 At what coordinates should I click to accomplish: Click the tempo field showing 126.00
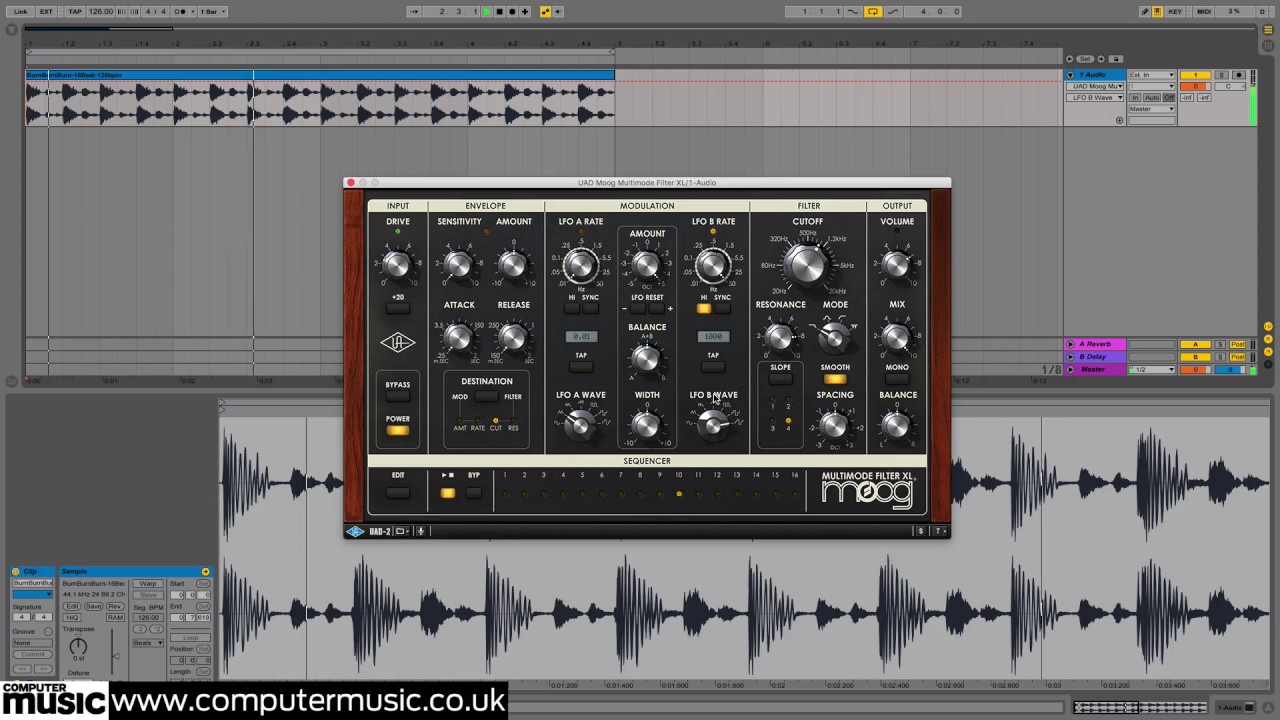pyautogui.click(x=101, y=12)
